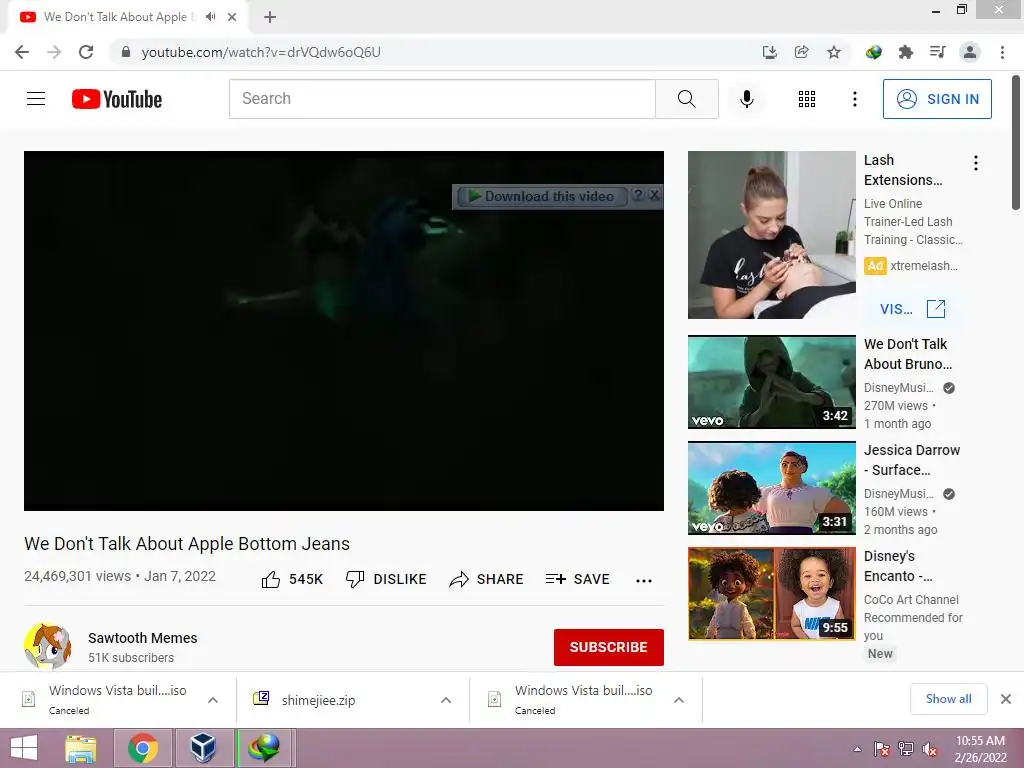
Task: Open the Chrome extensions puzzle icon
Action: (x=905, y=52)
